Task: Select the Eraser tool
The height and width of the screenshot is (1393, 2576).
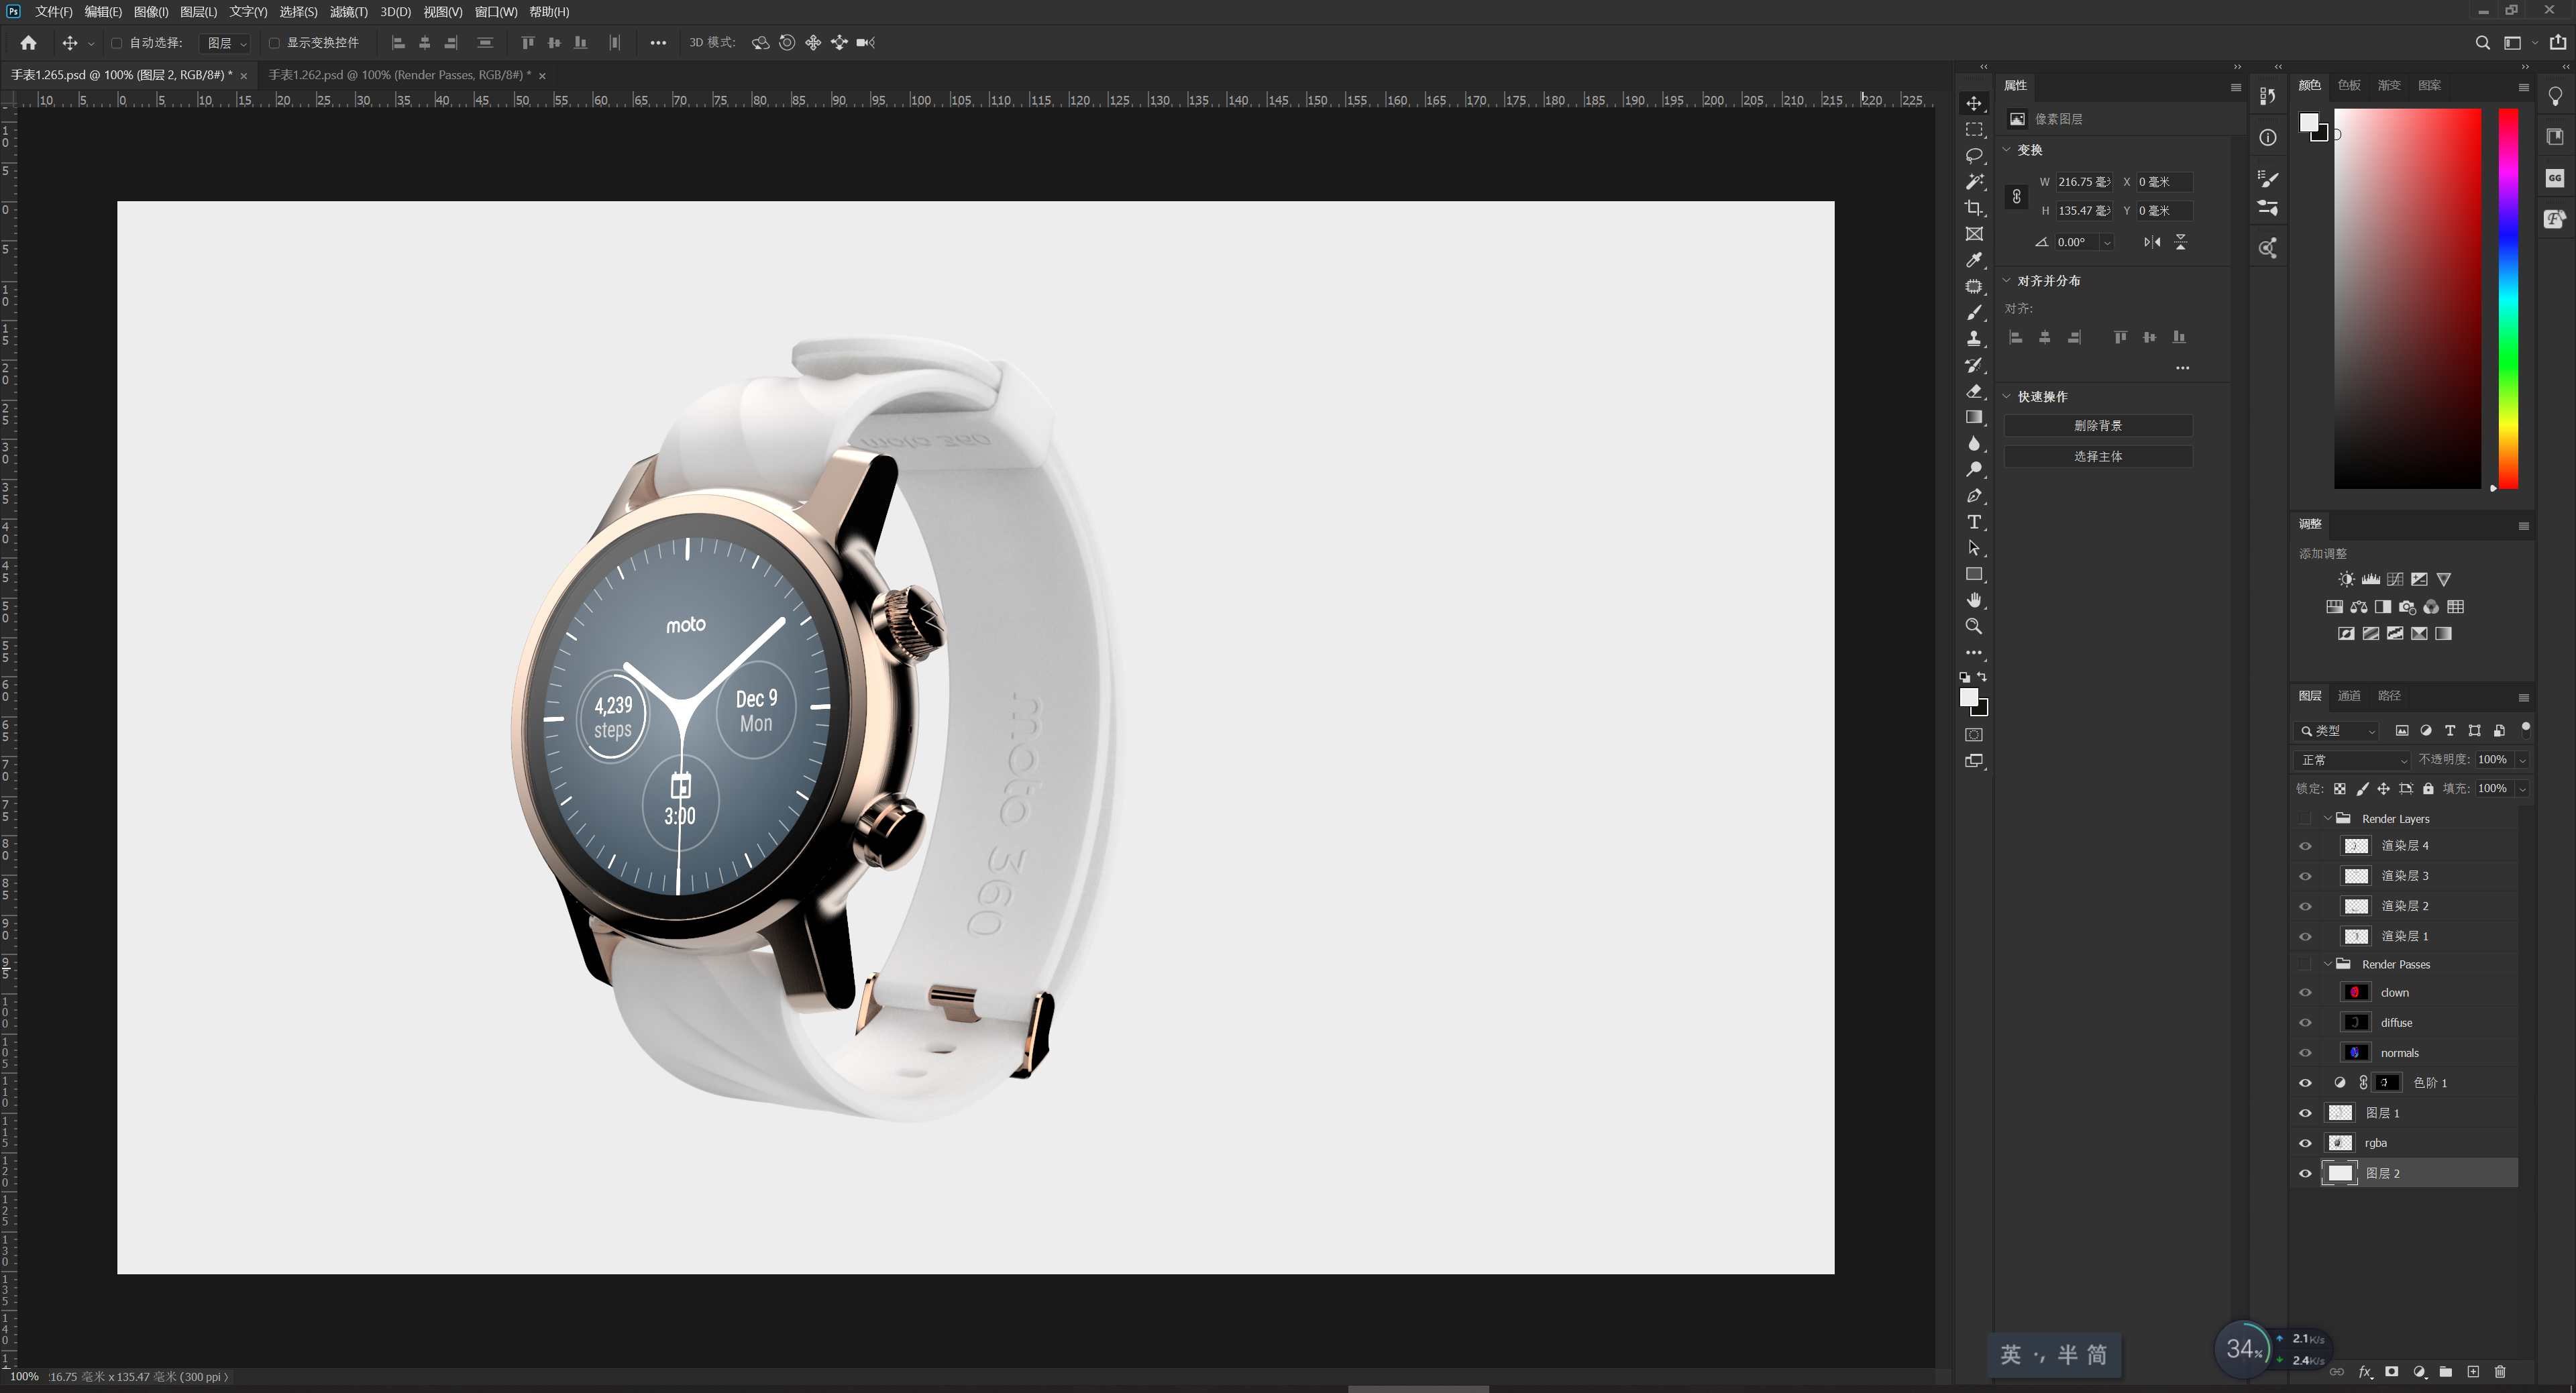Action: pos(1973,391)
